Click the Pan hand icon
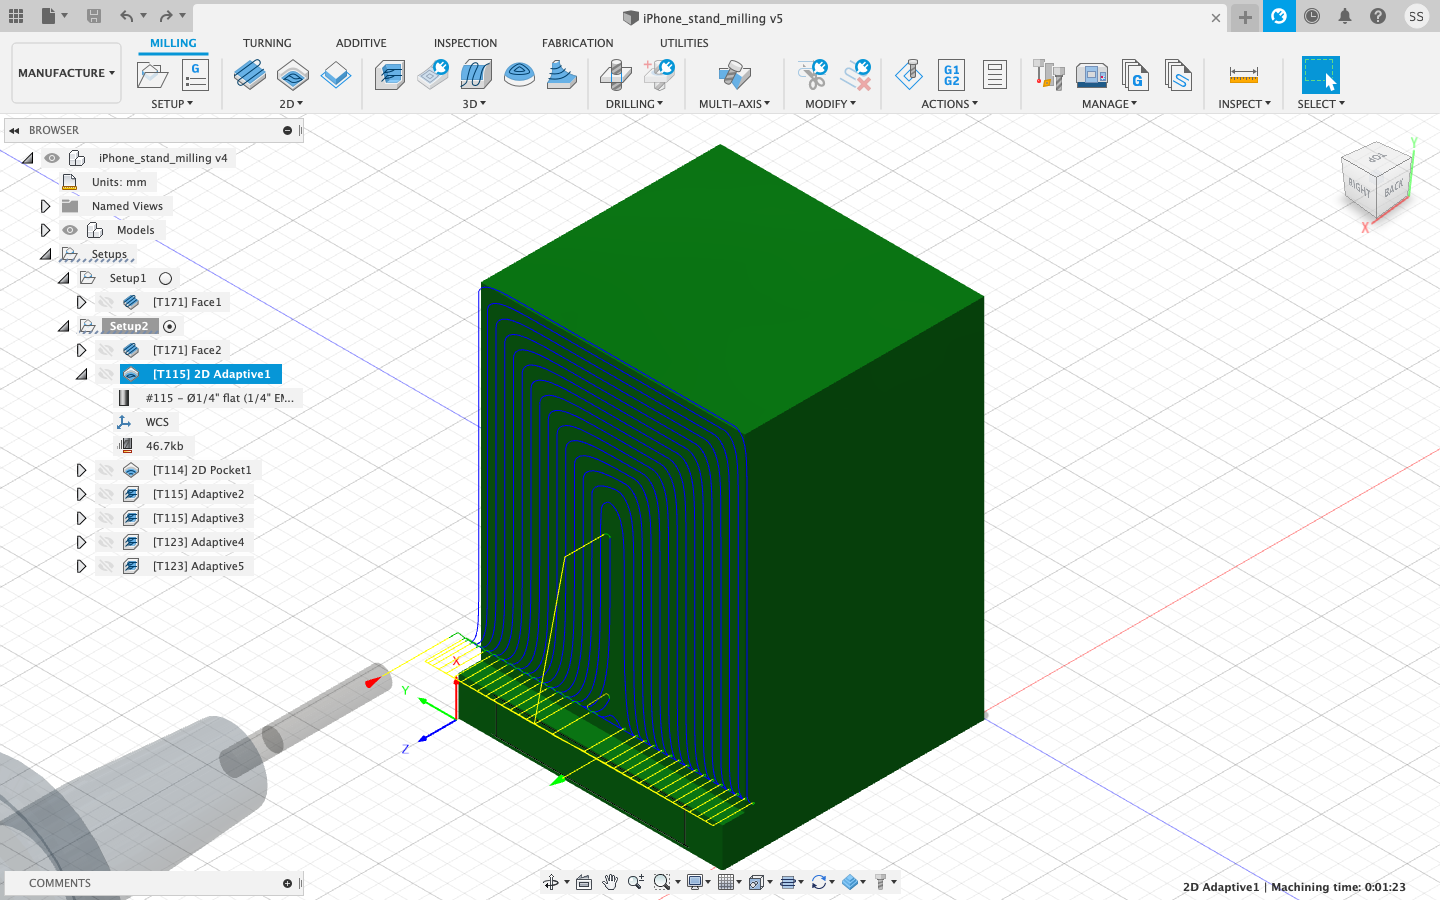The height and width of the screenshot is (900, 1440). (x=610, y=882)
